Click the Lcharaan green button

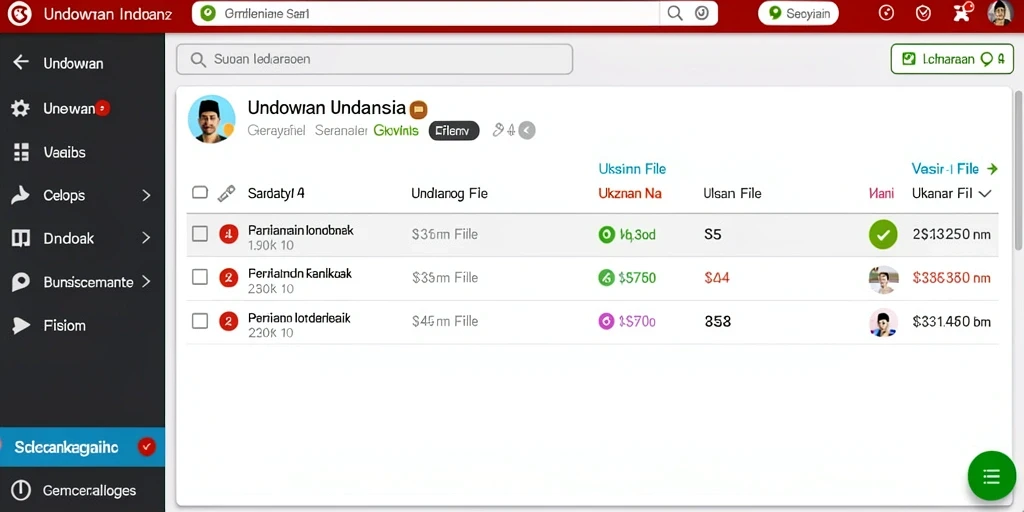point(952,59)
